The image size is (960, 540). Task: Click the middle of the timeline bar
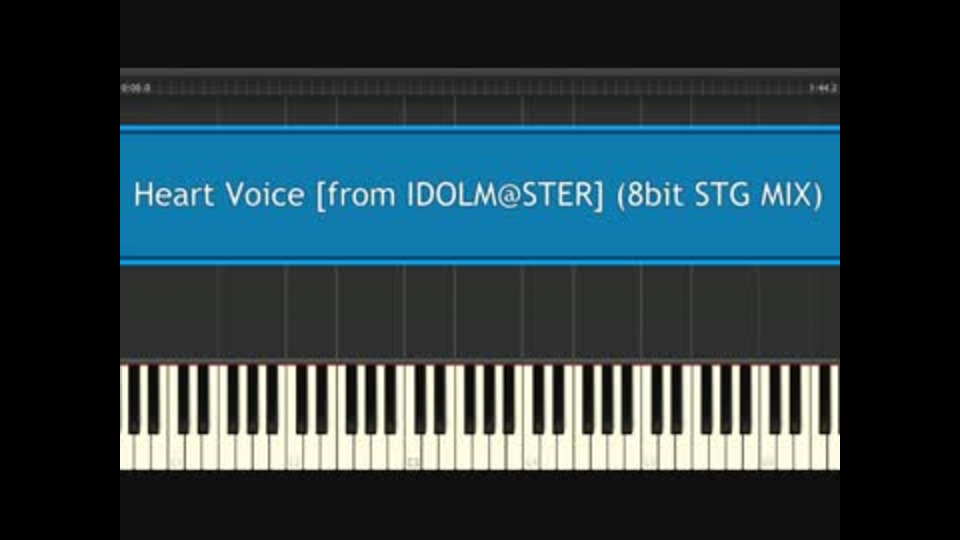click(480, 88)
